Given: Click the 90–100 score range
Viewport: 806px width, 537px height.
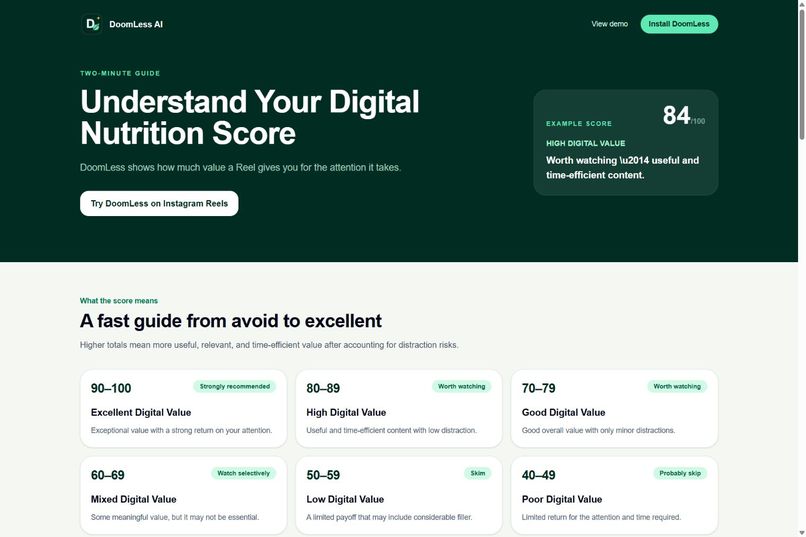Looking at the screenshot, I should pos(111,388).
